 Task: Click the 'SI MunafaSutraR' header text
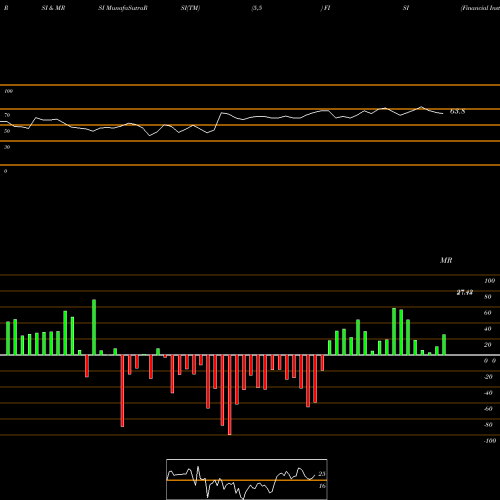[x=123, y=8]
